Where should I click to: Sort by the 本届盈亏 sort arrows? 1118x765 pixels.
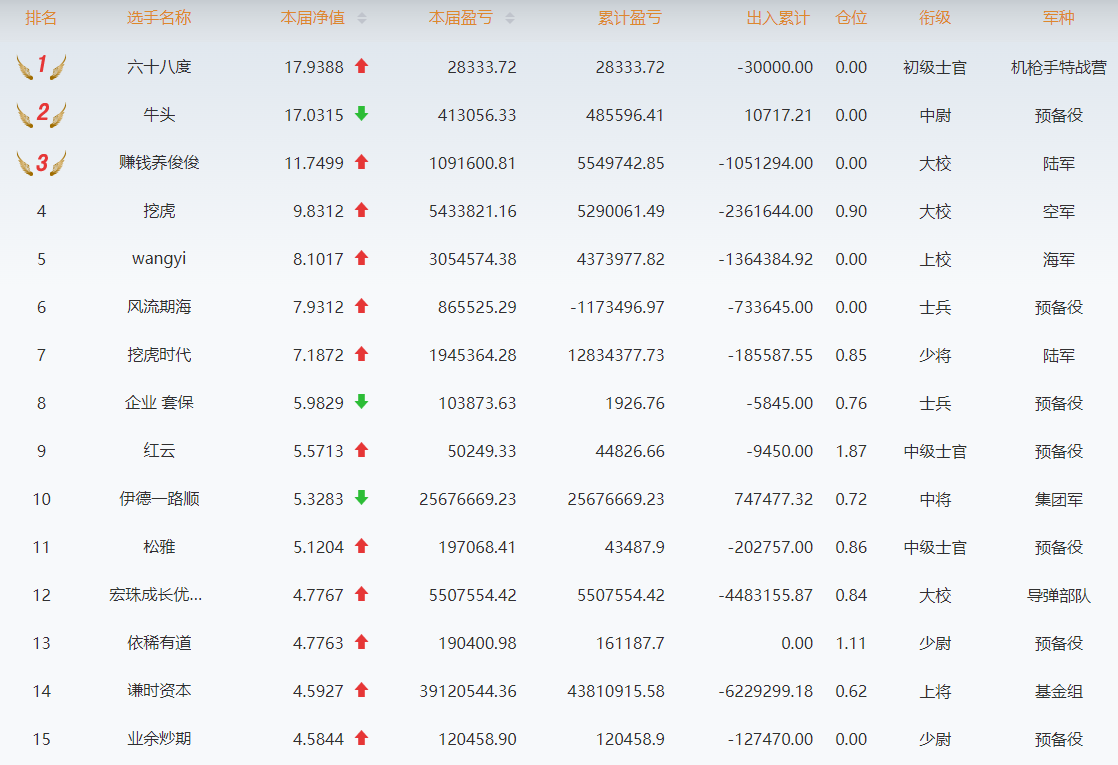(x=510, y=19)
